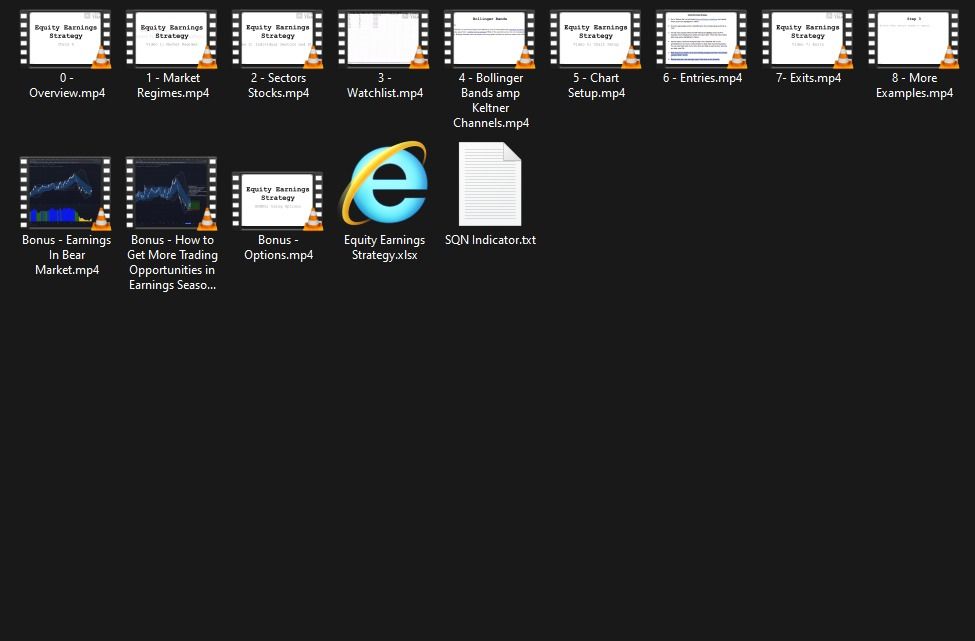This screenshot has width=975, height=641.
Task: Select the 6 - Entries.mp4 video thumbnail
Action: pos(702,40)
